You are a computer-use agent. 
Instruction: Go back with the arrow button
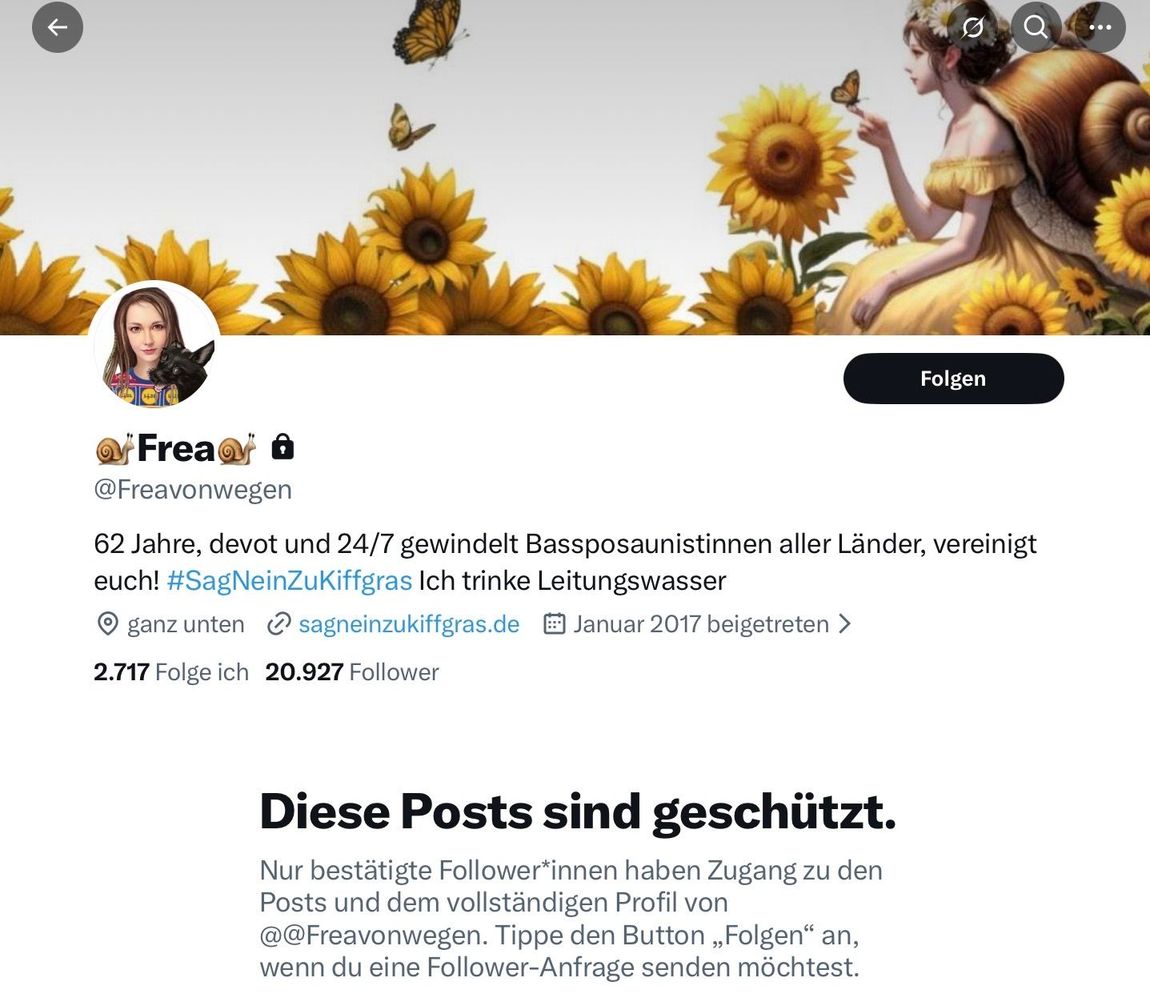pos(57,27)
